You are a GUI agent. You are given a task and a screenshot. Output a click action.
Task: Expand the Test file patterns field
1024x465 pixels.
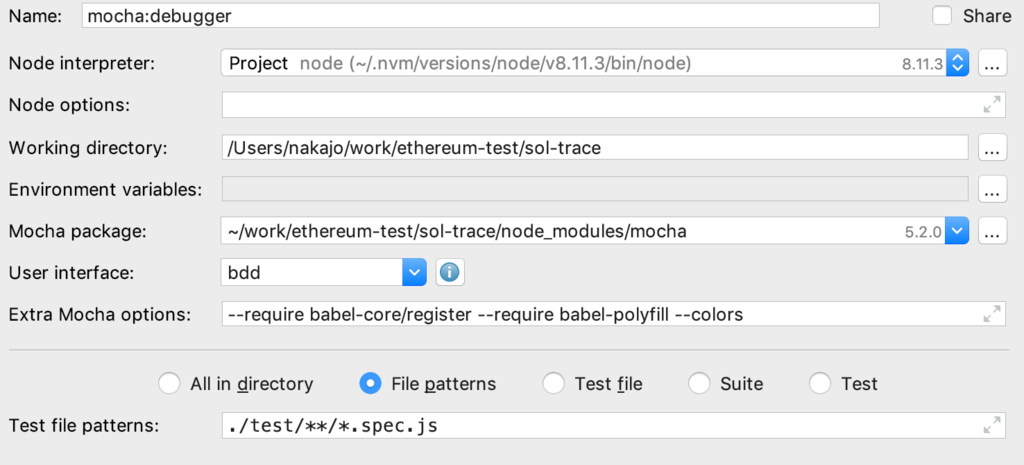(991, 425)
